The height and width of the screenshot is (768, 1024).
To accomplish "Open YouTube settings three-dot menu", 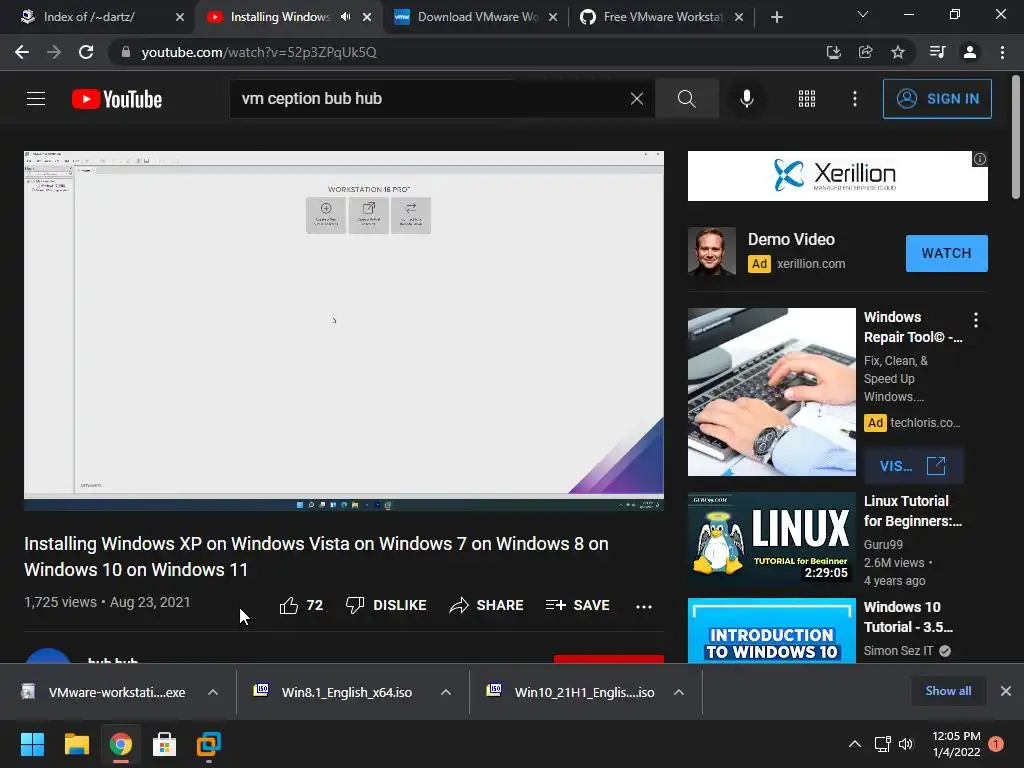I will [855, 99].
